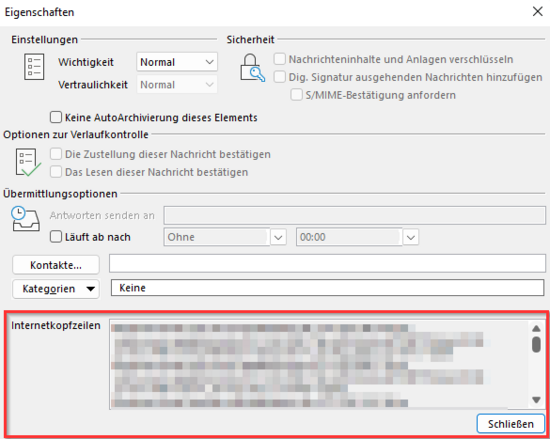Open the 00:00 expiry time dropdown arrow
Screen dimensions: 550x439
[x=411, y=237]
